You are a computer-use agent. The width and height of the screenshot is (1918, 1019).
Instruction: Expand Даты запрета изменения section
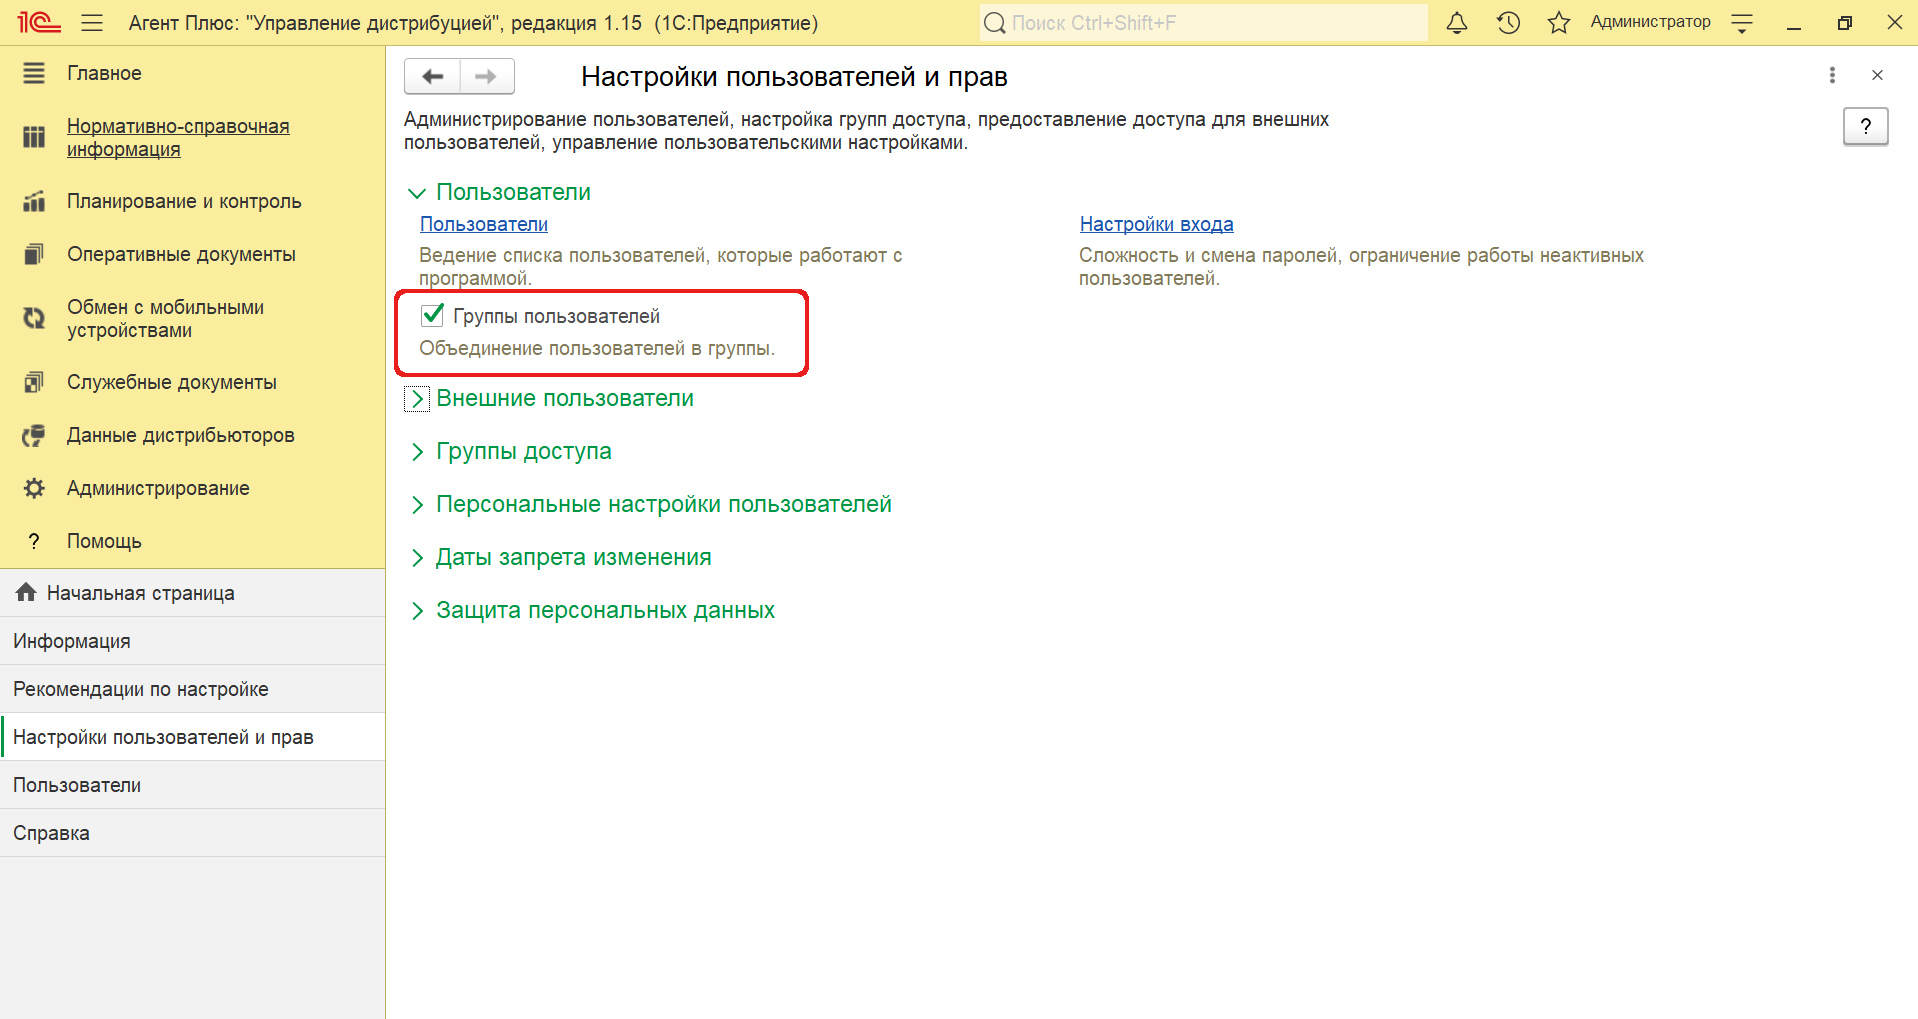point(417,558)
